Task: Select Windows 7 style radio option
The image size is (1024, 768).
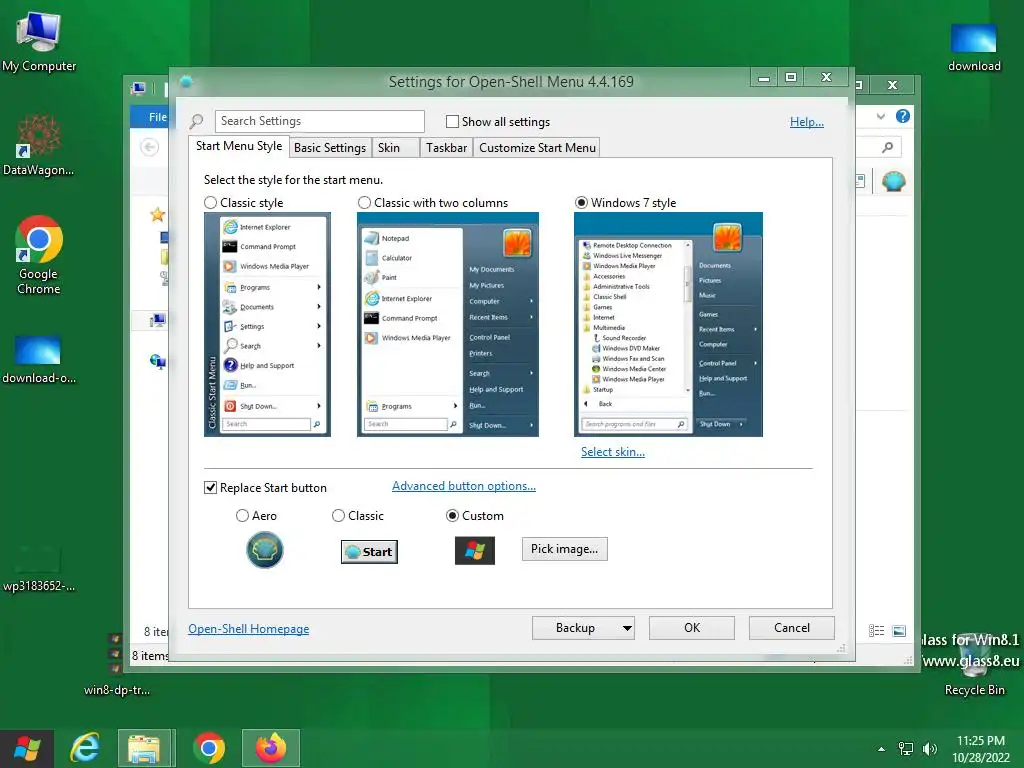Action: (x=581, y=203)
